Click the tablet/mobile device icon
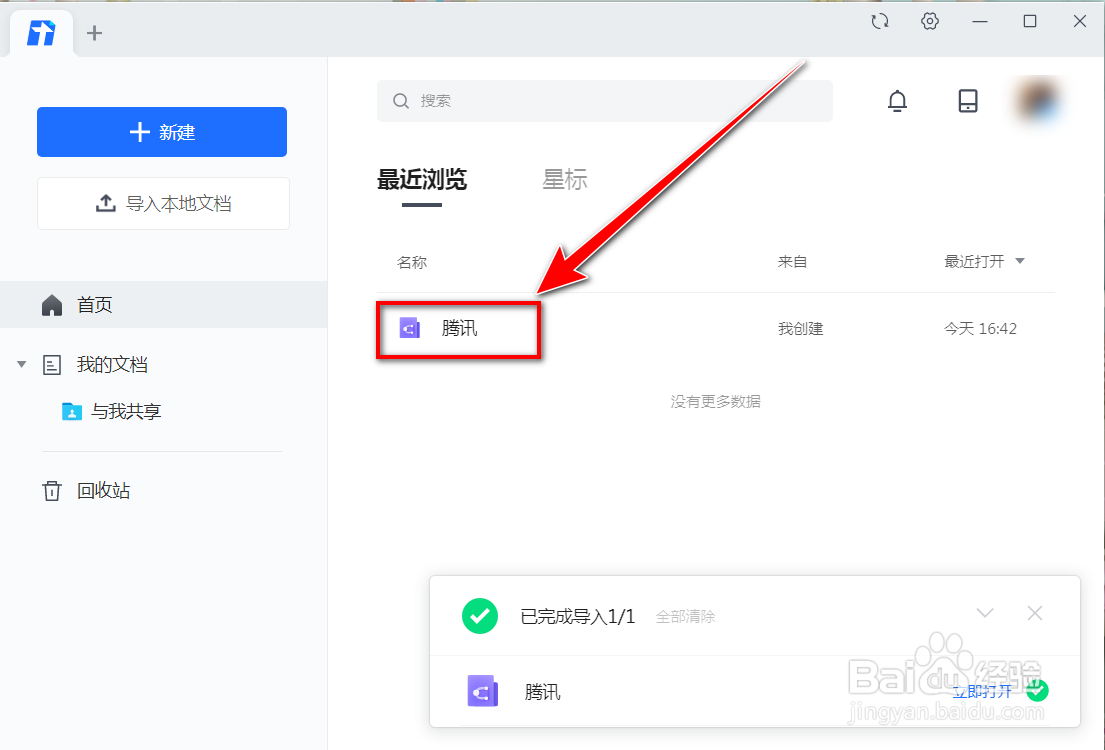Viewport: 1105px width, 750px height. (x=968, y=101)
